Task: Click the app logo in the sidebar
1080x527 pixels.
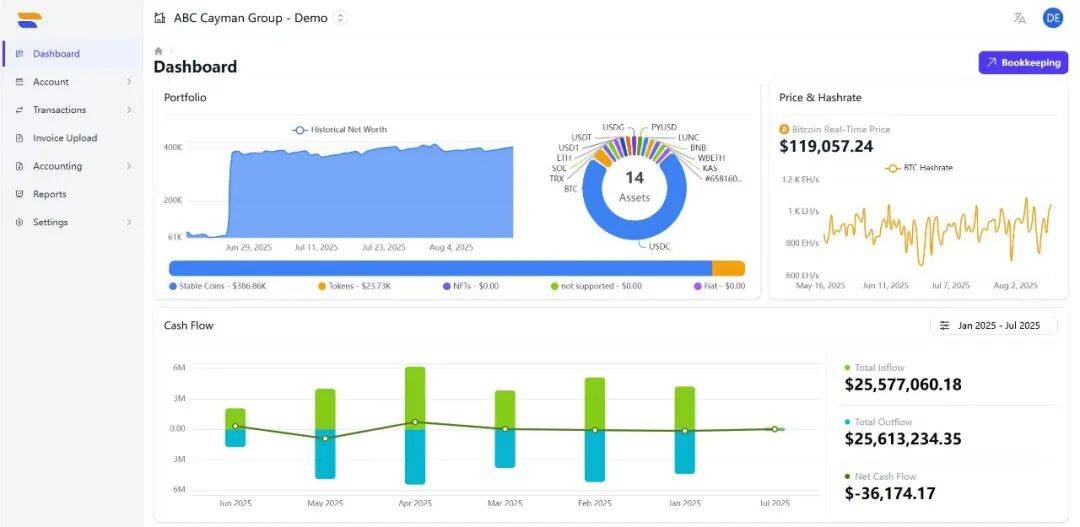Action: pyautogui.click(x=30, y=19)
